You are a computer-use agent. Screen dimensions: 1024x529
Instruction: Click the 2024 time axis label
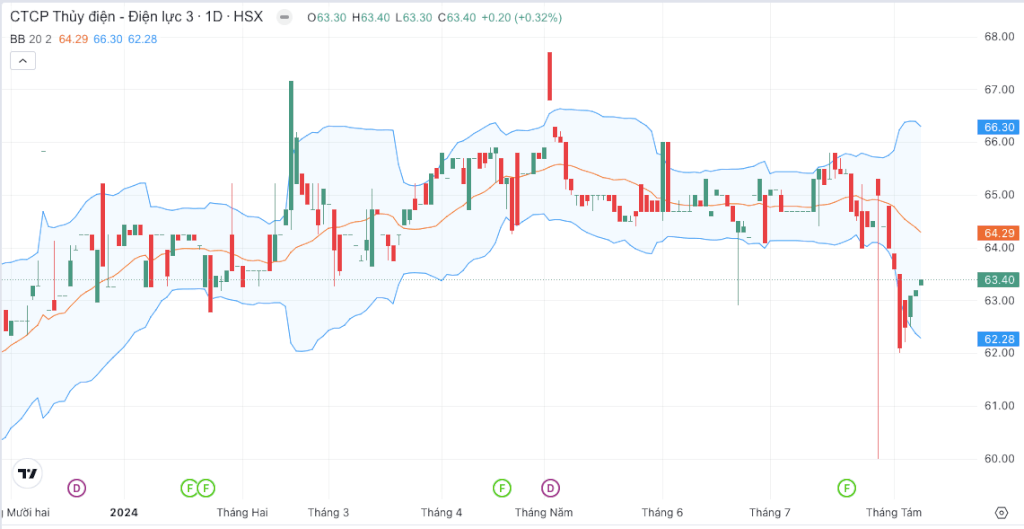pyautogui.click(x=123, y=513)
